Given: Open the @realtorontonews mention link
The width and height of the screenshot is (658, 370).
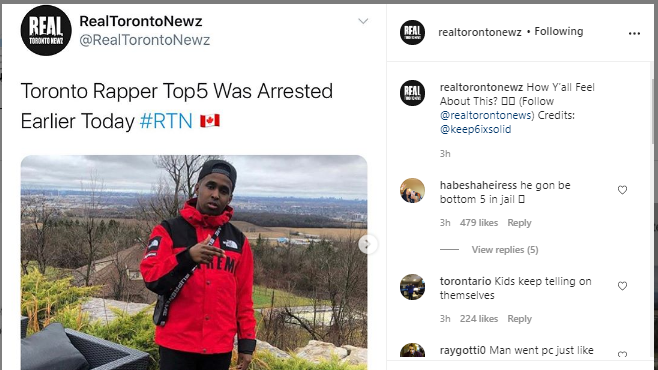Looking at the screenshot, I should tap(487, 115).
